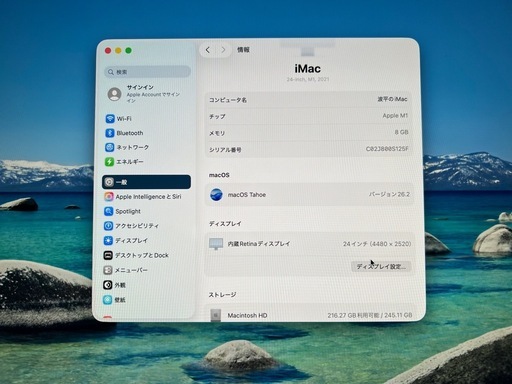This screenshot has height=384, width=512.
Task: Click the ディスプレイ設定... button
Action: (381, 267)
